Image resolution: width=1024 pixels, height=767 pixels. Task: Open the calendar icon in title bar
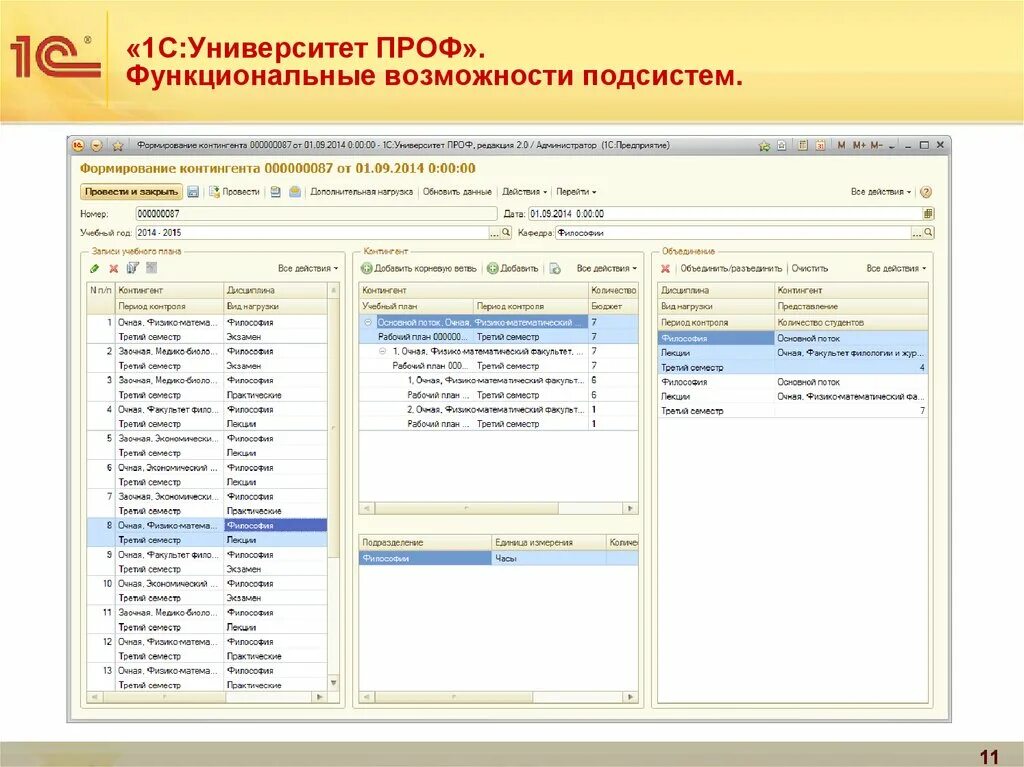click(x=820, y=145)
